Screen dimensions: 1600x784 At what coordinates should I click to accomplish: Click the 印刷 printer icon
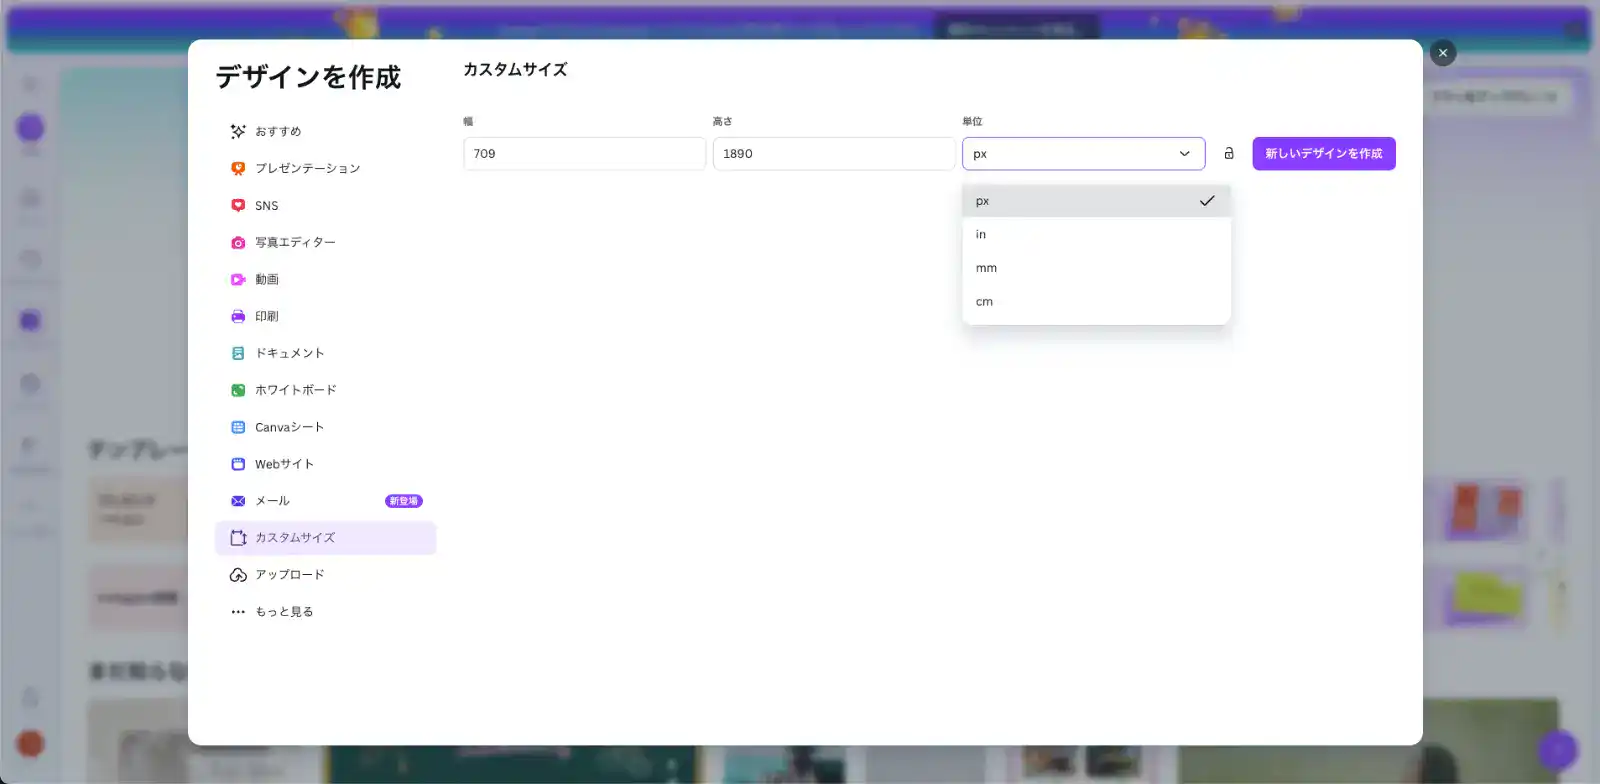tap(238, 317)
